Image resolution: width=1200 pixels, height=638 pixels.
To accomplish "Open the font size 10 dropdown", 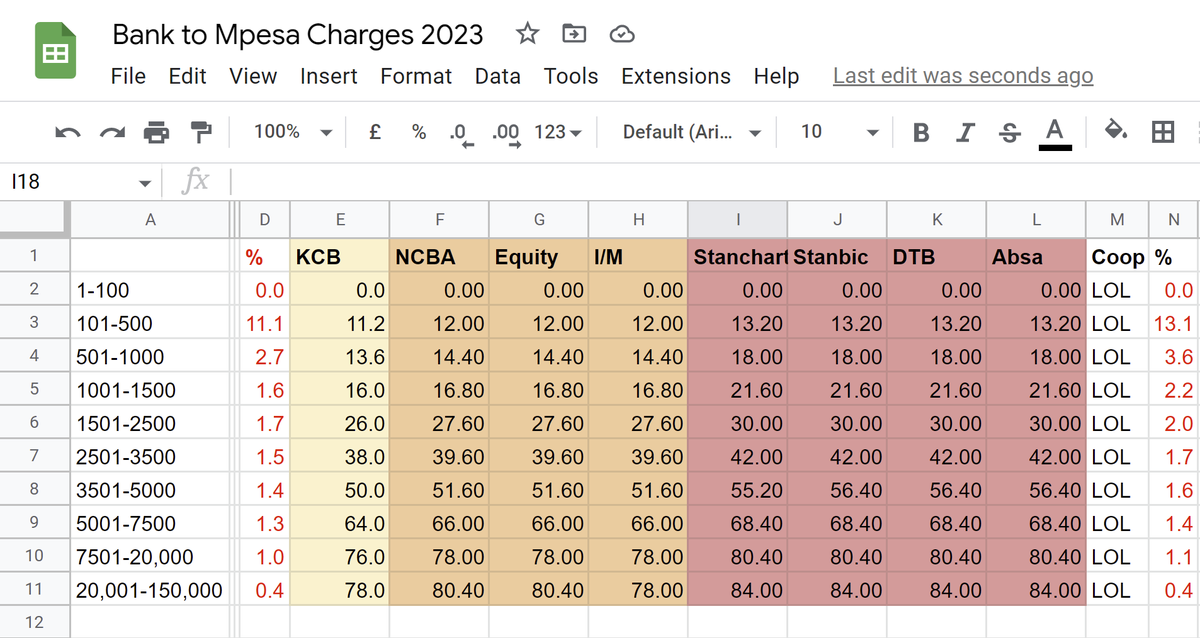I will 839,132.
